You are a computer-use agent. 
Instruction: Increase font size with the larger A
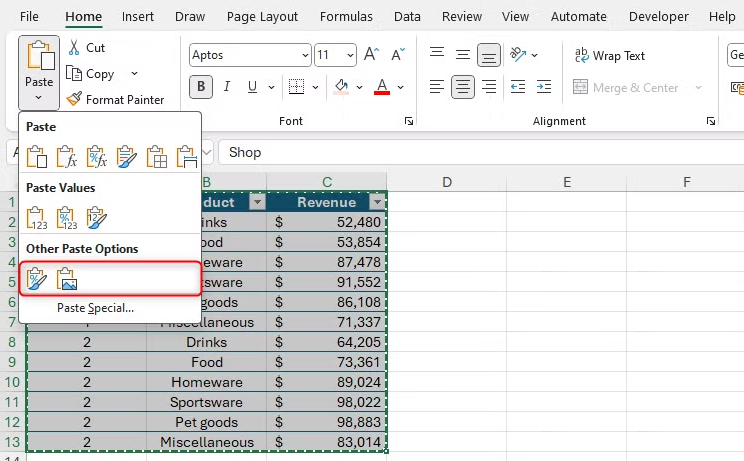pos(372,55)
